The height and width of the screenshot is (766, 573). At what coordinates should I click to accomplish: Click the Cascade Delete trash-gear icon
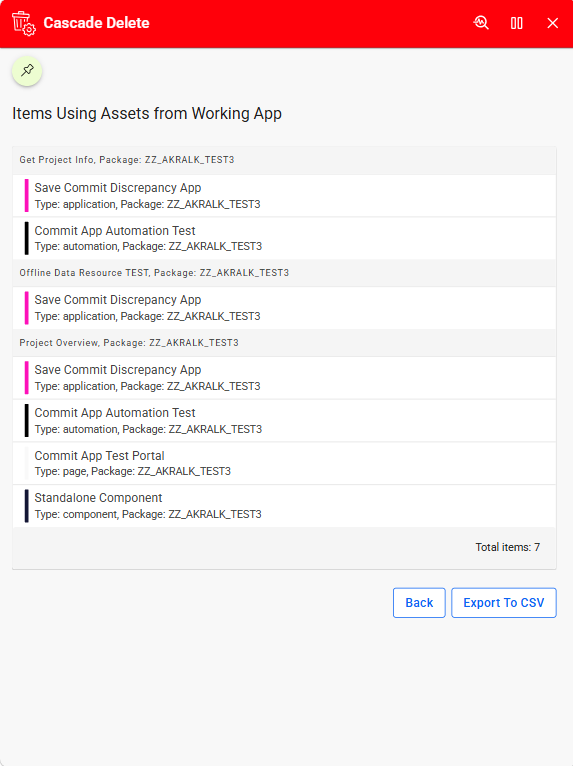(x=23, y=23)
